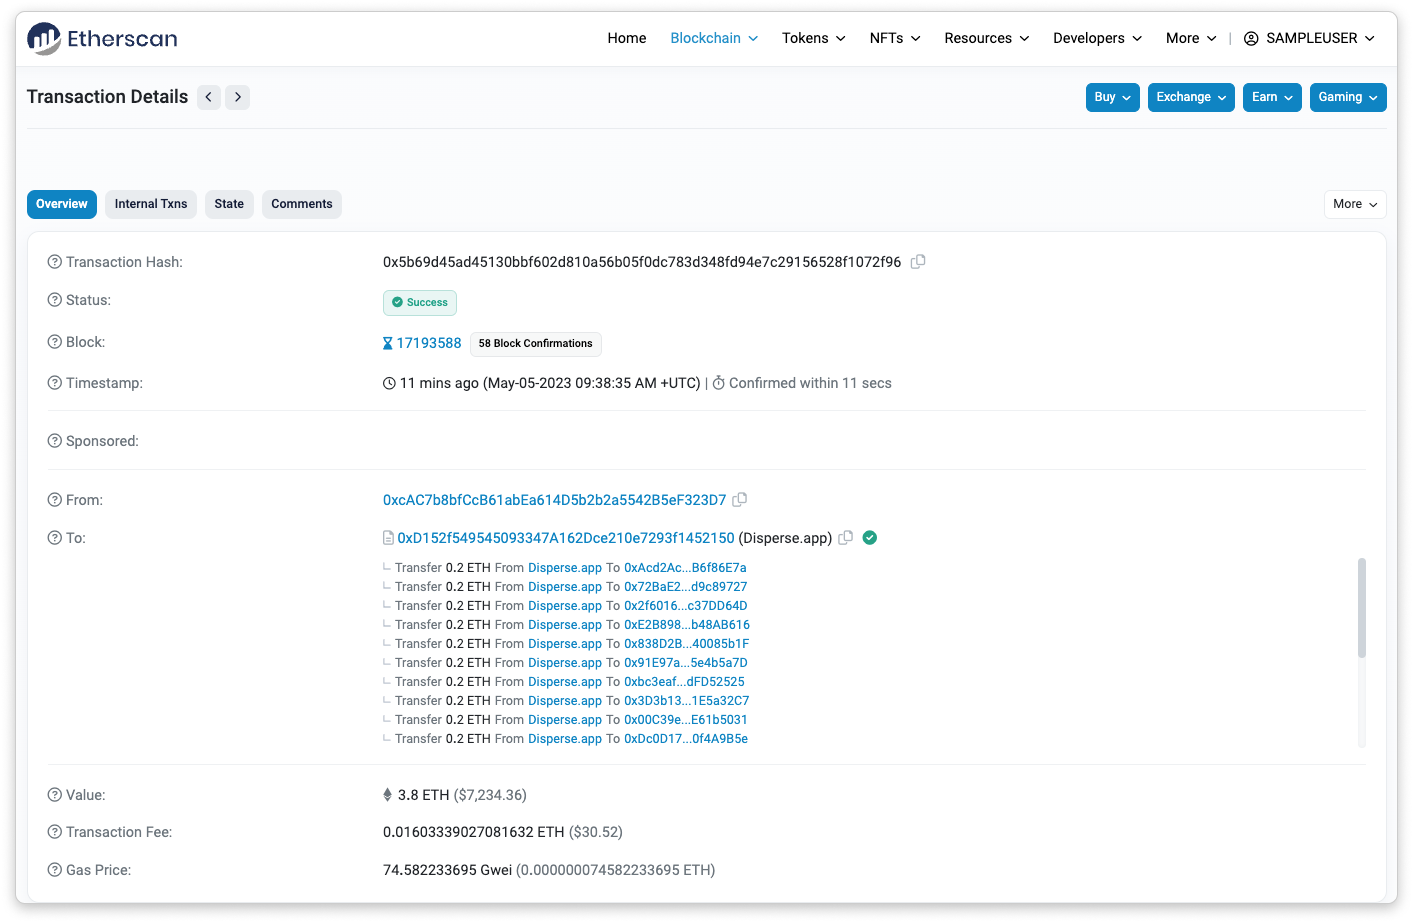Switch to the Comments tab
Image resolution: width=1413 pixels, height=923 pixels.
(x=301, y=204)
